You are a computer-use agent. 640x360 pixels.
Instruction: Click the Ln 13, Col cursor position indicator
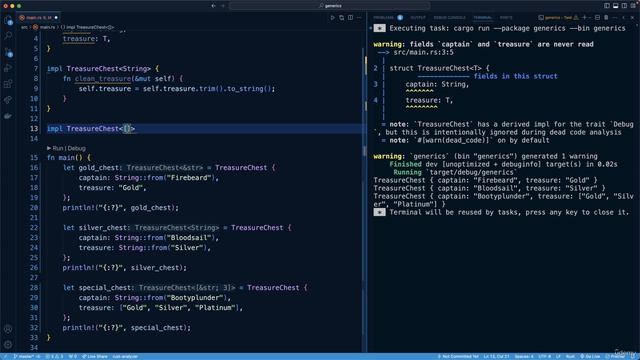click(x=496, y=356)
